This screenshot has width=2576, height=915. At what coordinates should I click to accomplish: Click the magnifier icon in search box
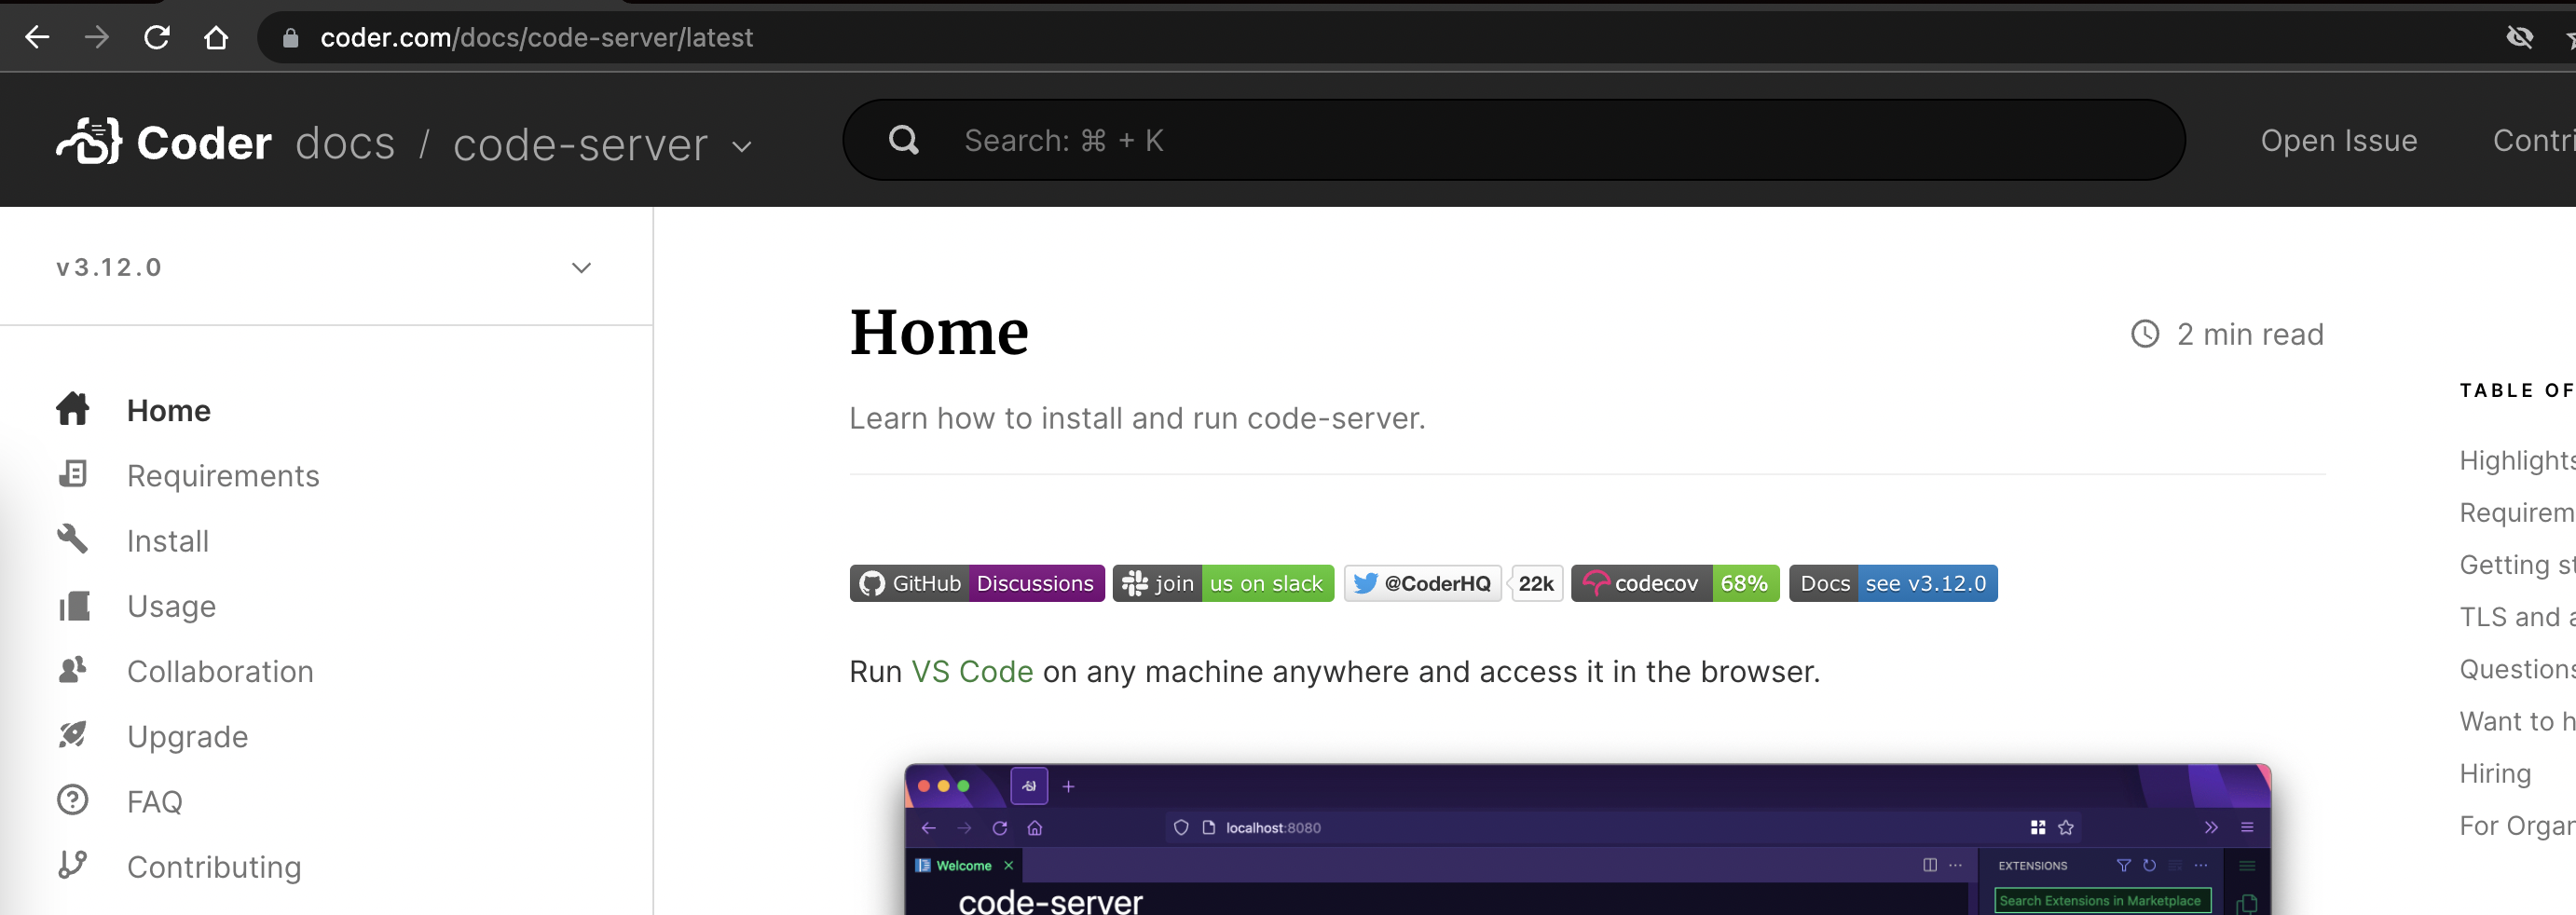coord(903,140)
